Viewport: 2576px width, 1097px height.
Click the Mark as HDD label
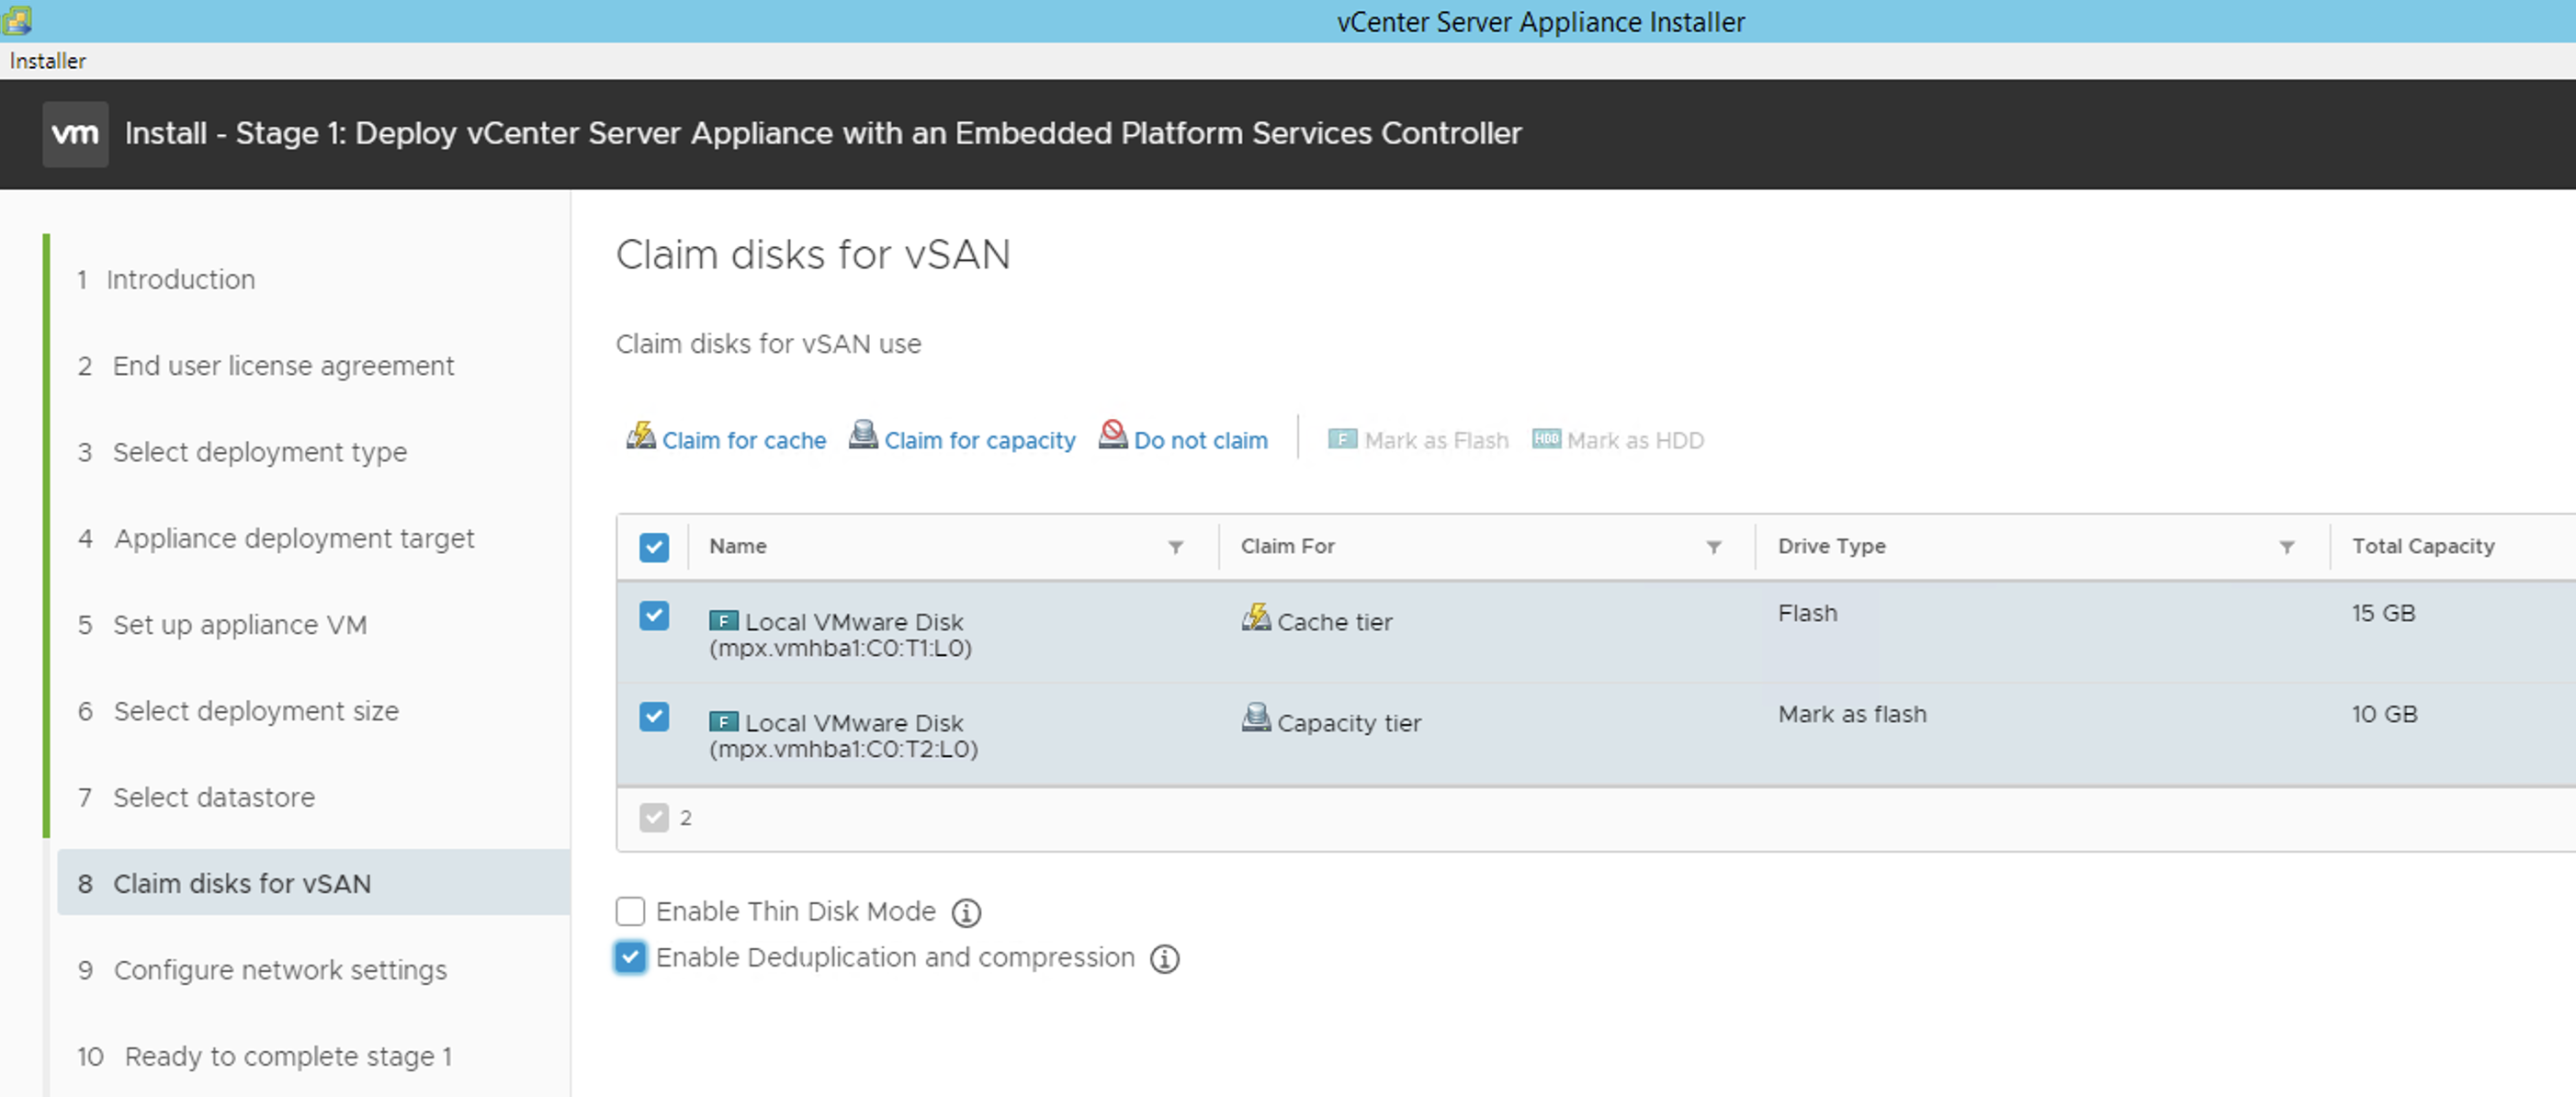pyautogui.click(x=1636, y=440)
